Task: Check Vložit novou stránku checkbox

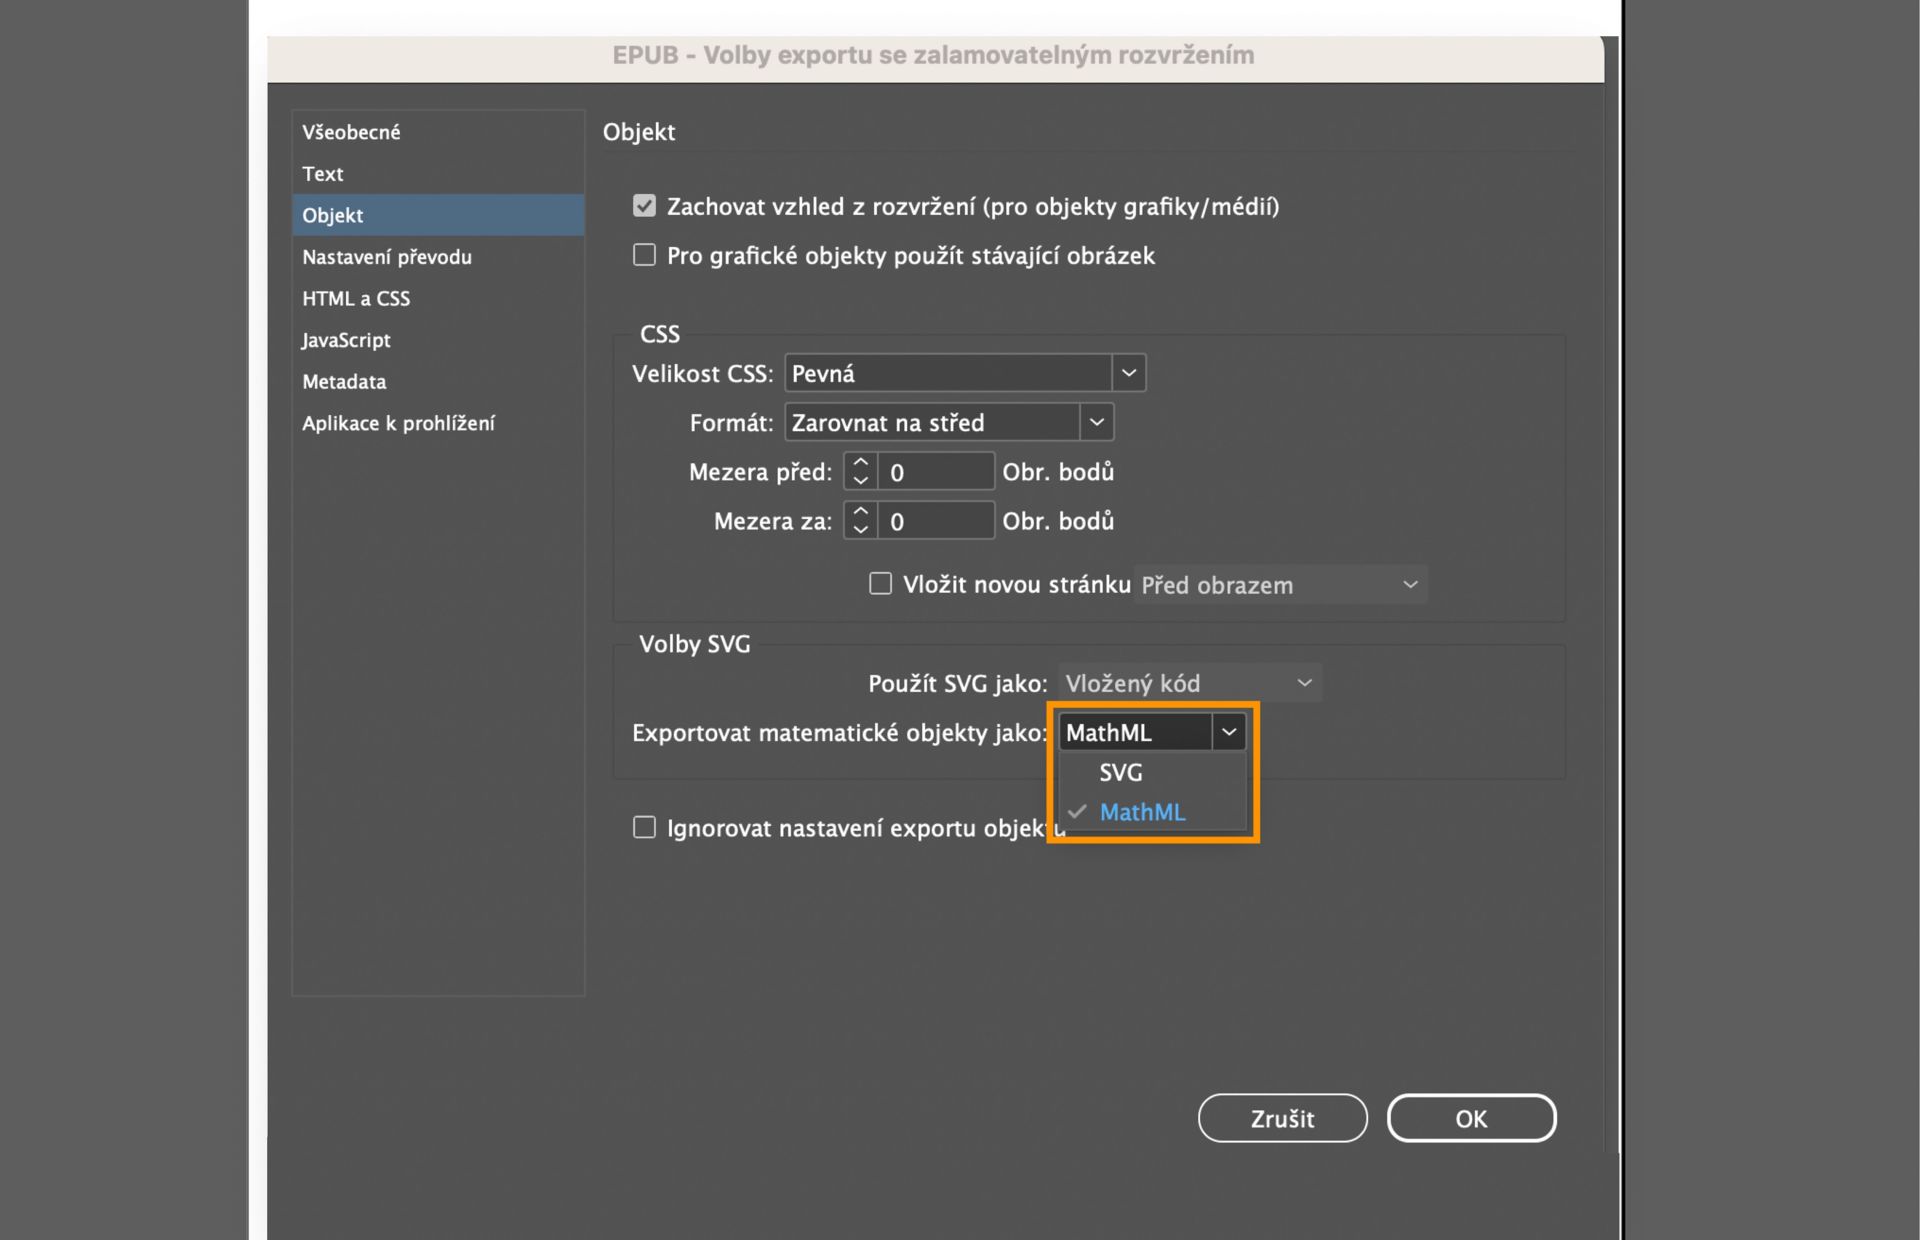Action: pos(880,584)
